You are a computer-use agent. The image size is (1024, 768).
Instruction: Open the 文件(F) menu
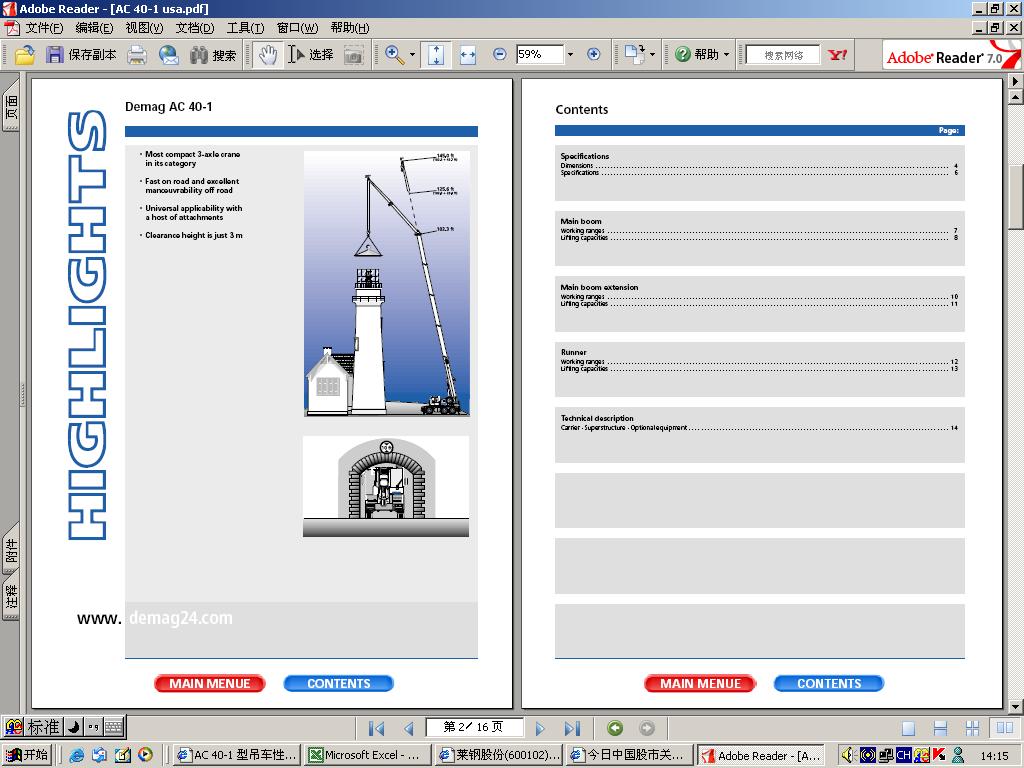[x=44, y=28]
